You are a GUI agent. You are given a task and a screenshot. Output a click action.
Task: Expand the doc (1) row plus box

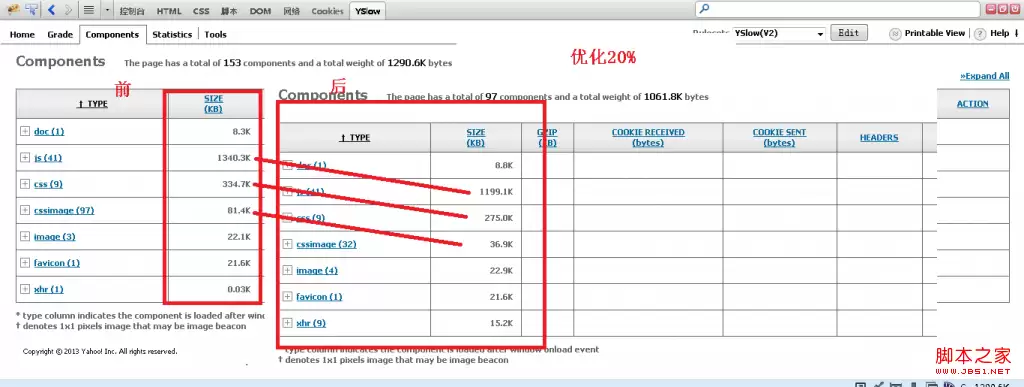pyautogui.click(x=25, y=131)
